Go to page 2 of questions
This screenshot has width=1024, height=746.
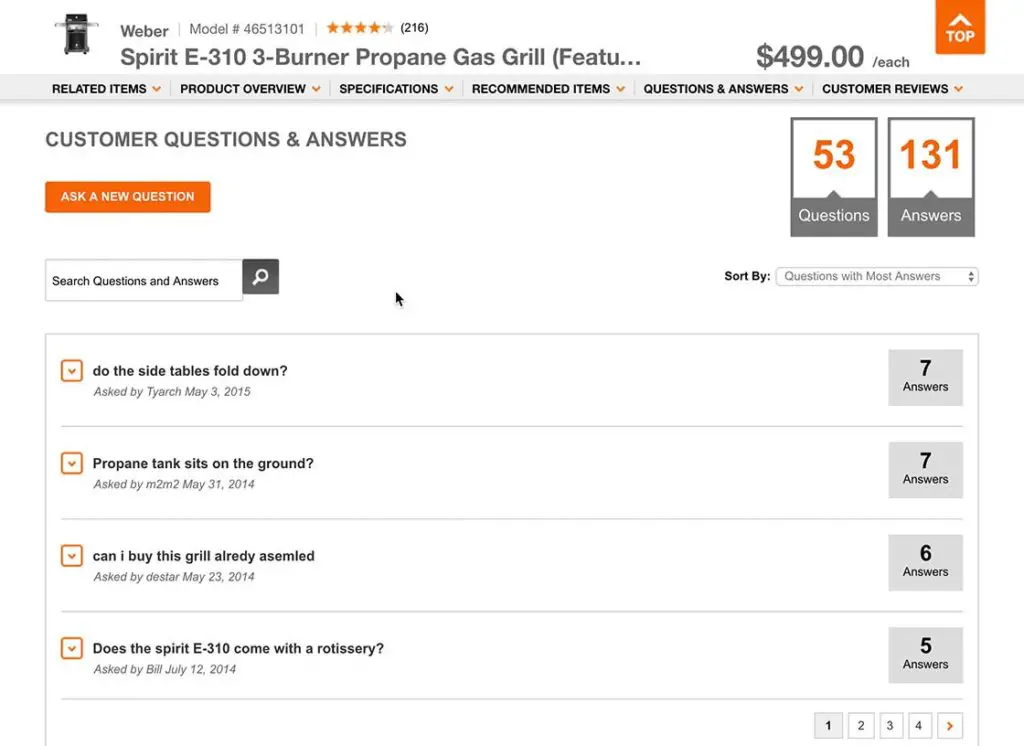860,725
